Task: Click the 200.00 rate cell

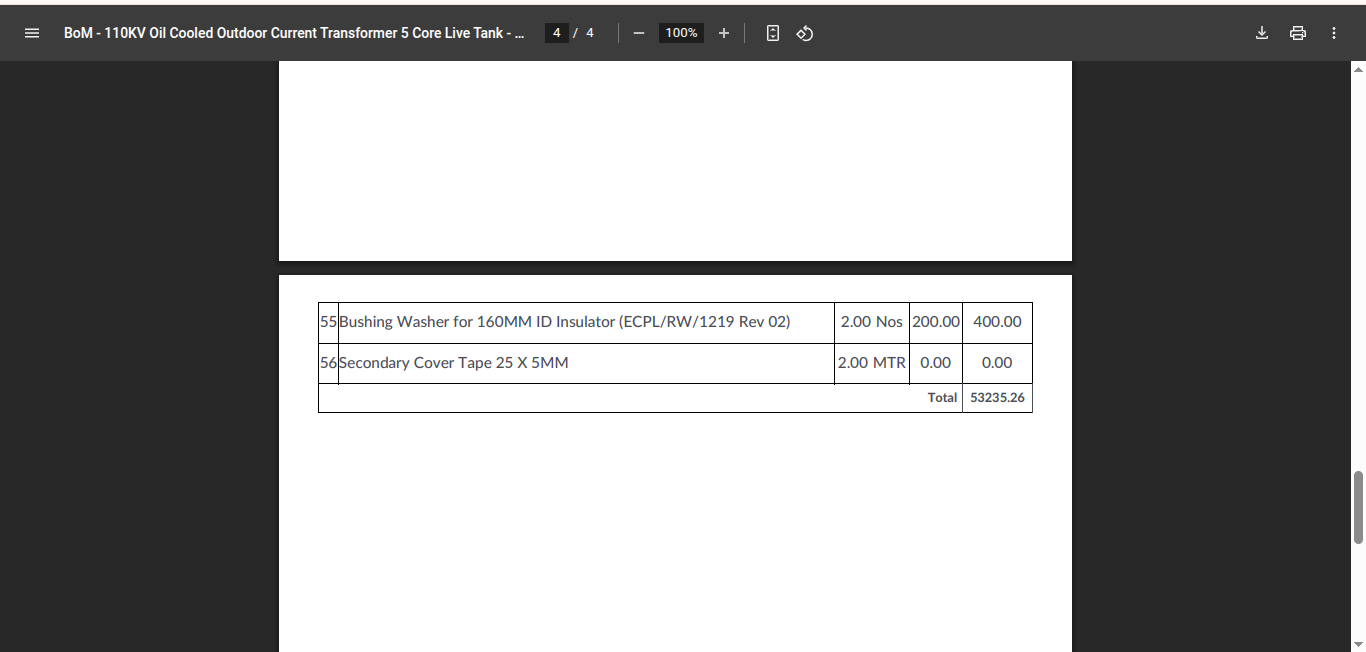Action: pos(936,322)
